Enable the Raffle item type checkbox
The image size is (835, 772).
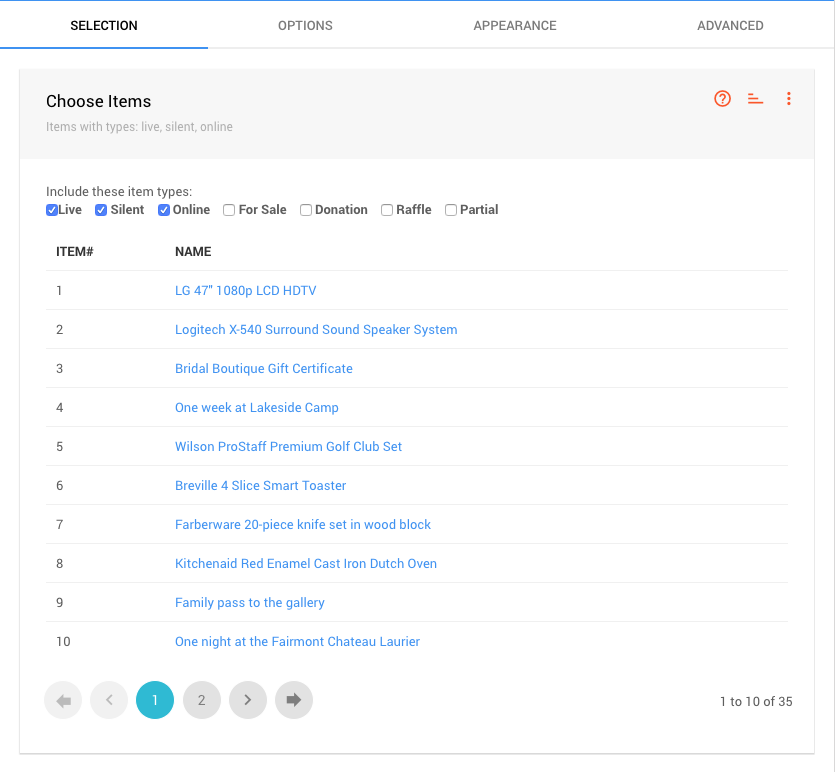tap(387, 210)
